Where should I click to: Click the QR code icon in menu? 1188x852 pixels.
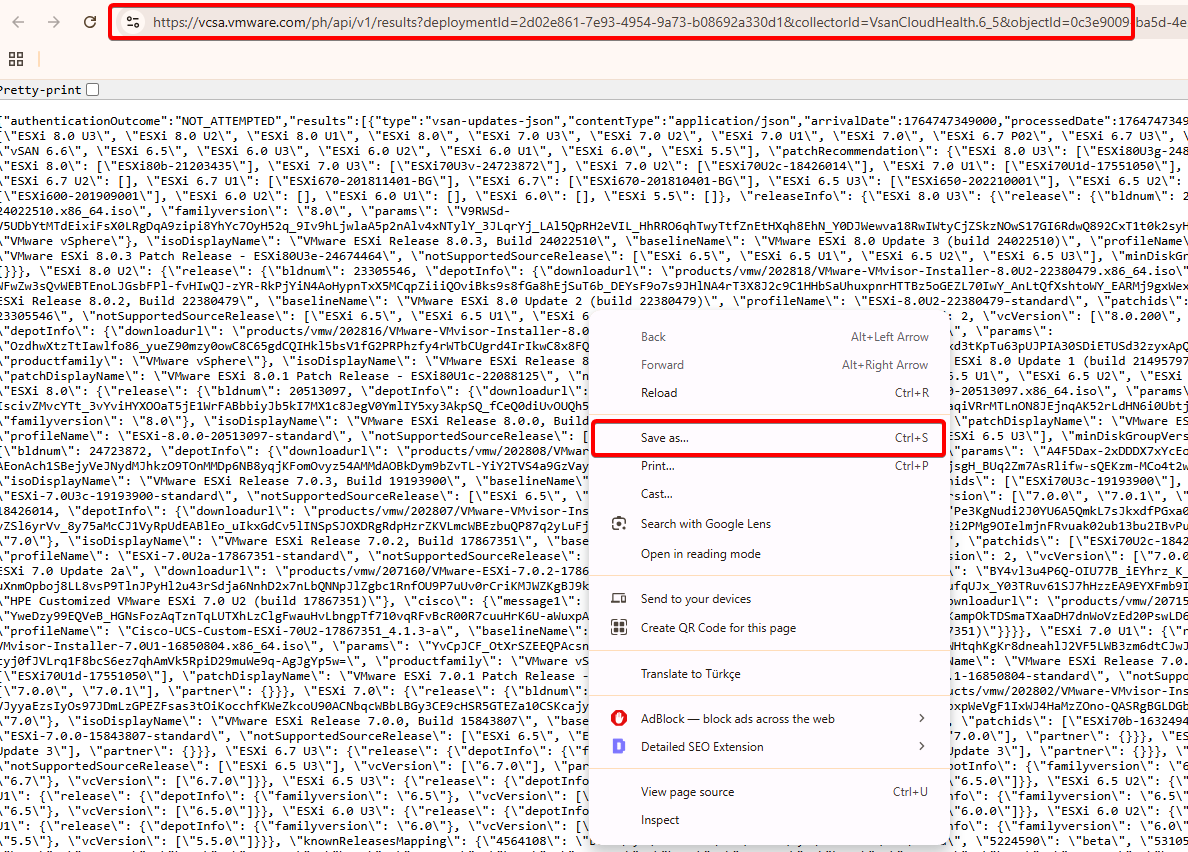click(620, 628)
